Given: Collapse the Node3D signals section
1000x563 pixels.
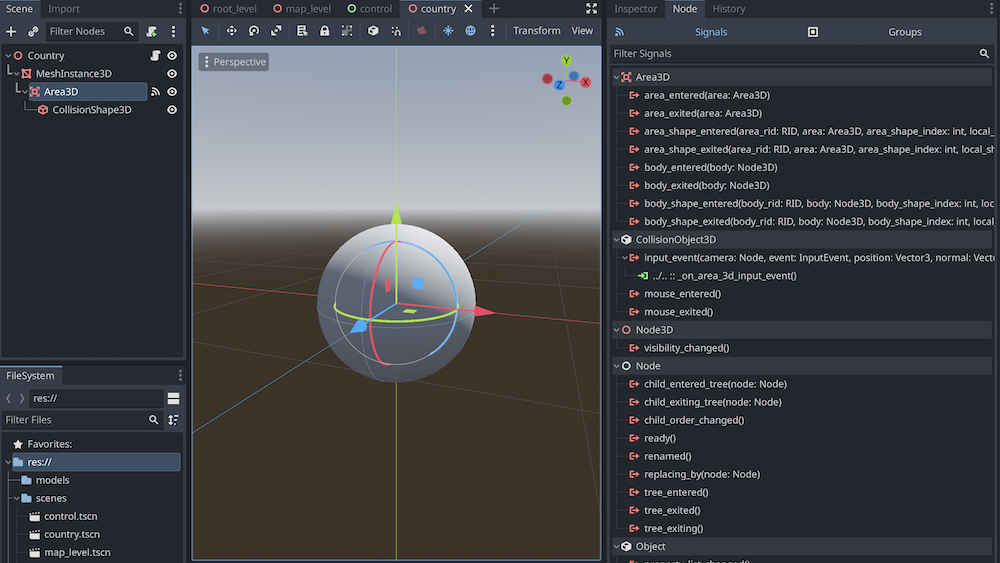Looking at the screenshot, I should tap(617, 330).
